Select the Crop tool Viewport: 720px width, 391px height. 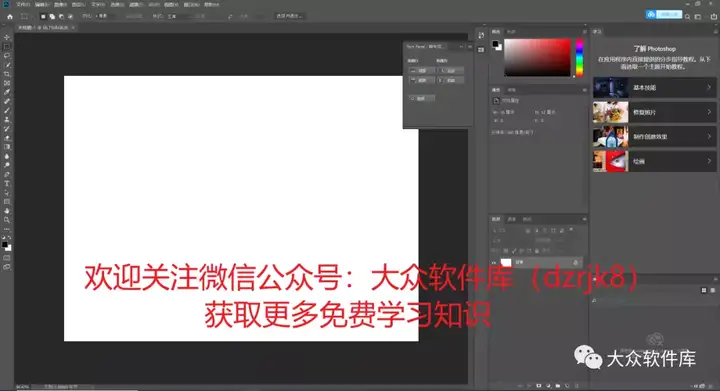tap(6, 74)
